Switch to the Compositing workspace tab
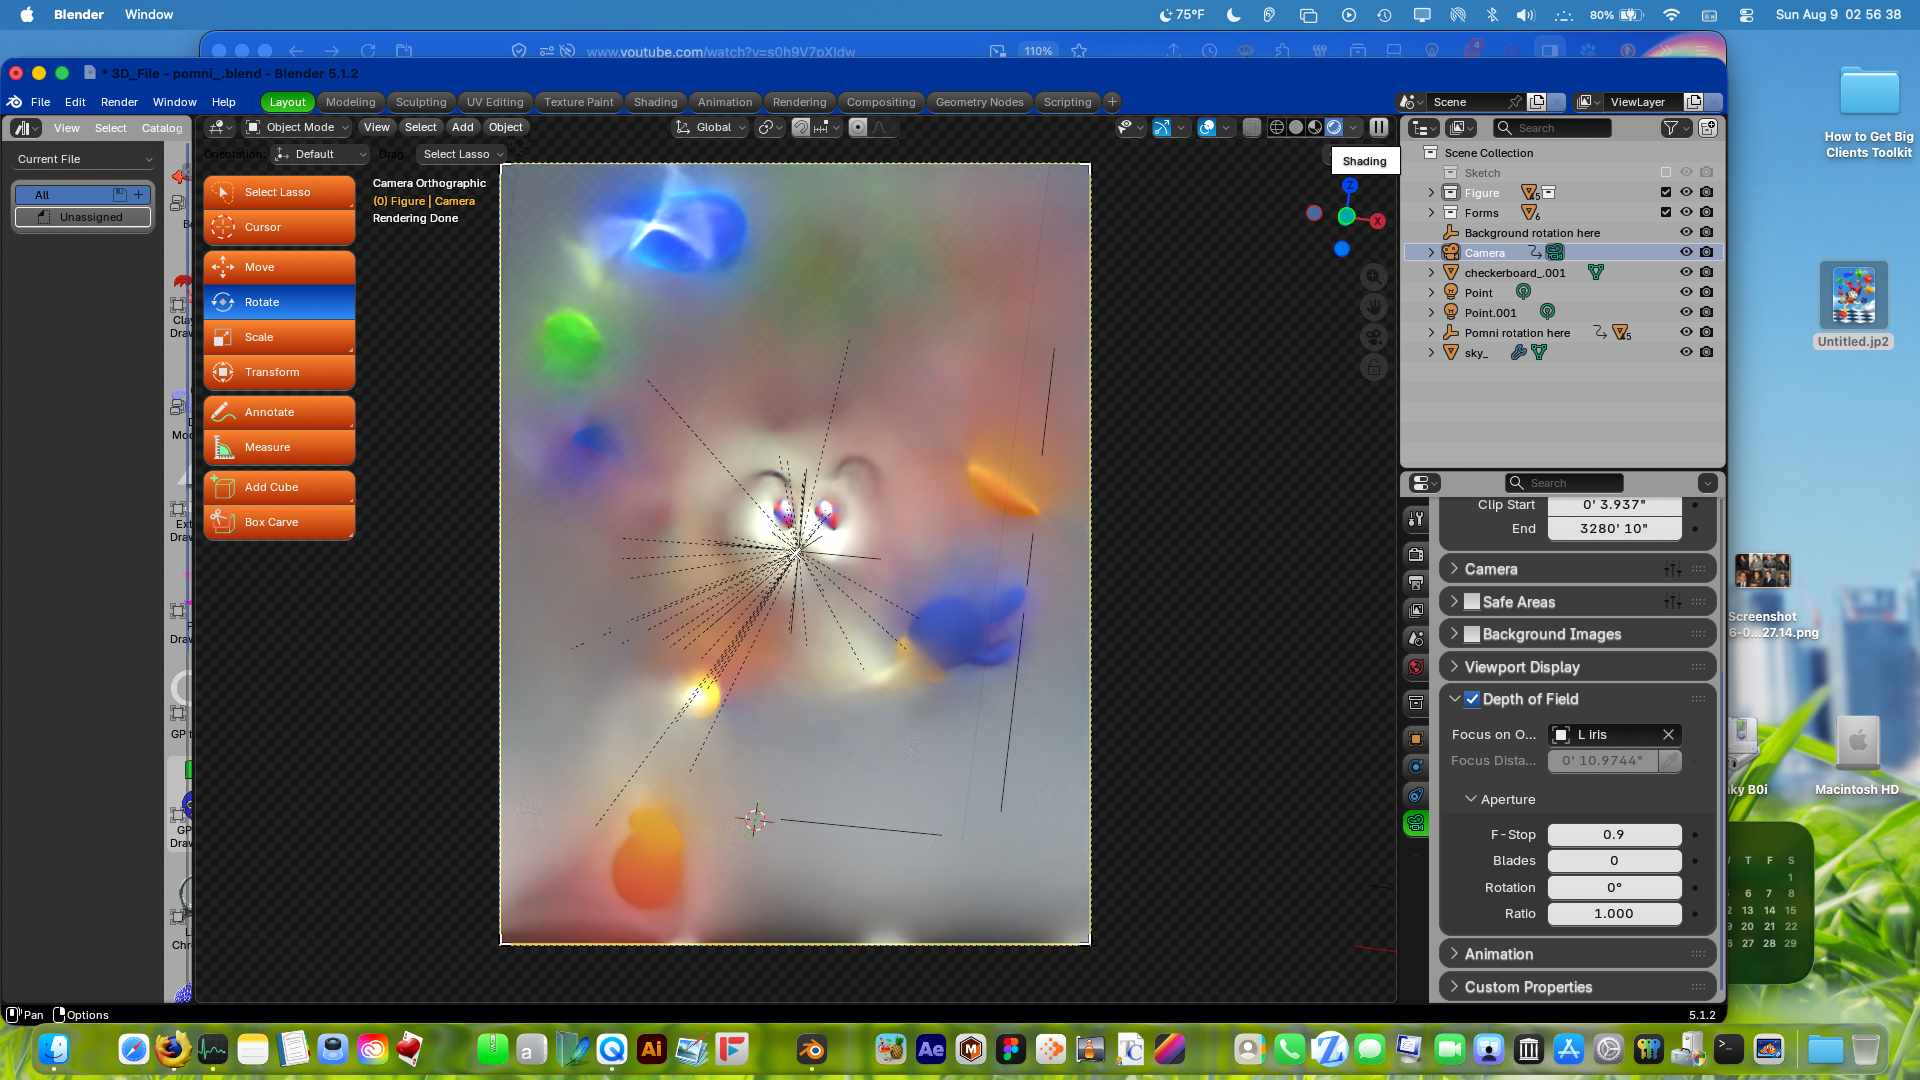The image size is (1920, 1080). [880, 102]
